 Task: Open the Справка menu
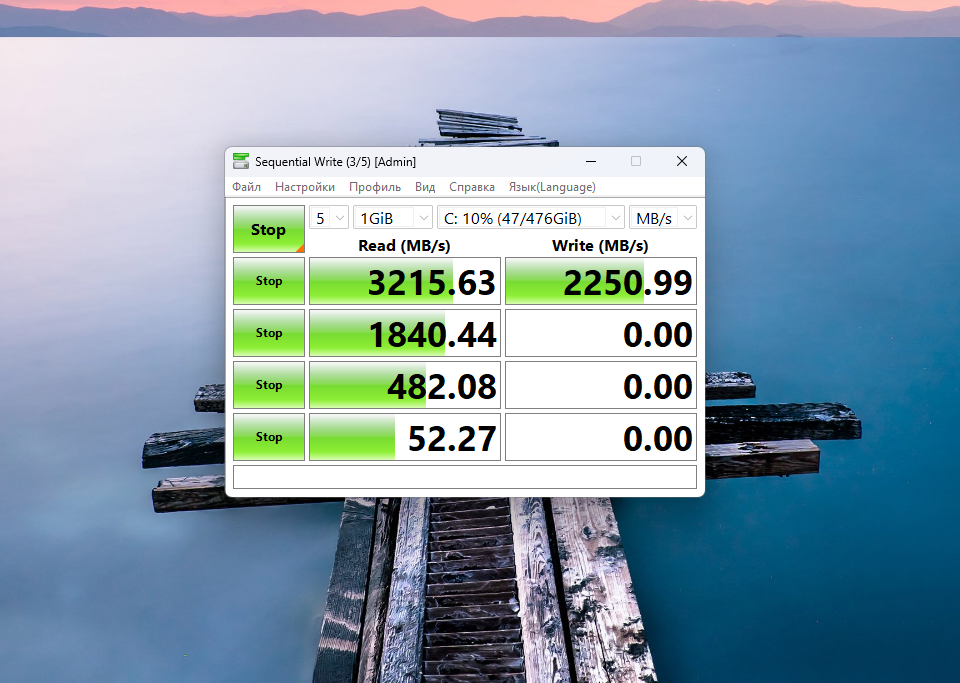(472, 187)
